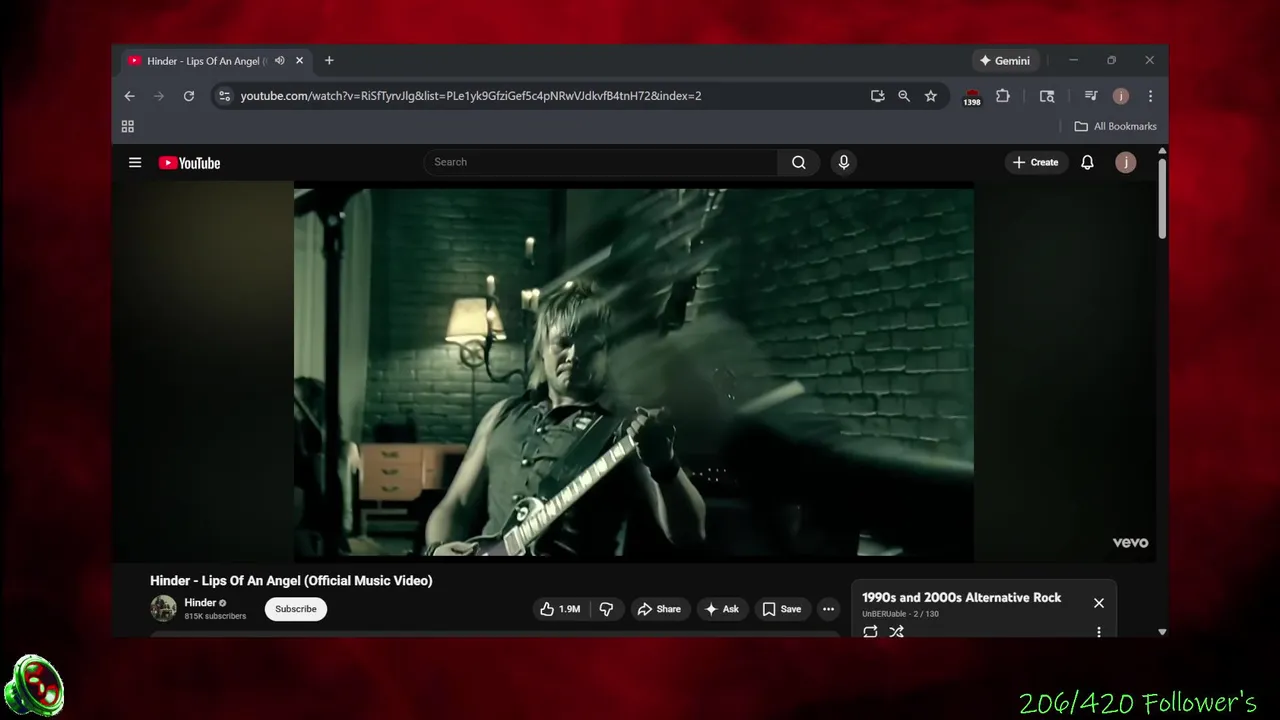Open the Chrome profile avatar

1121,96
